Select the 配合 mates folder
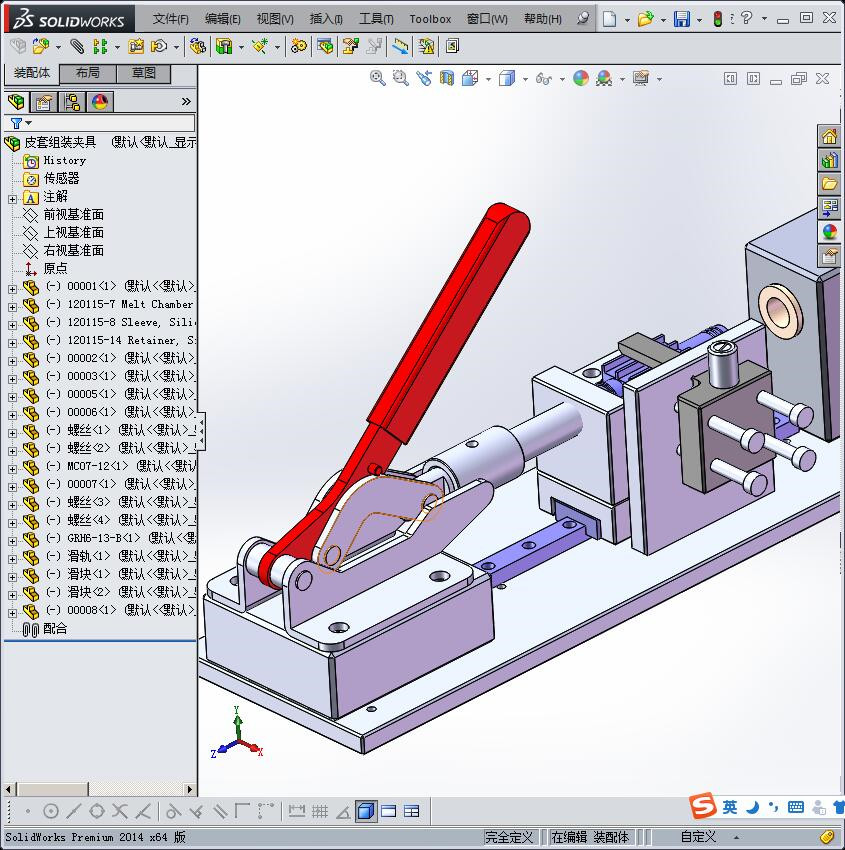845x850 pixels. click(x=55, y=629)
